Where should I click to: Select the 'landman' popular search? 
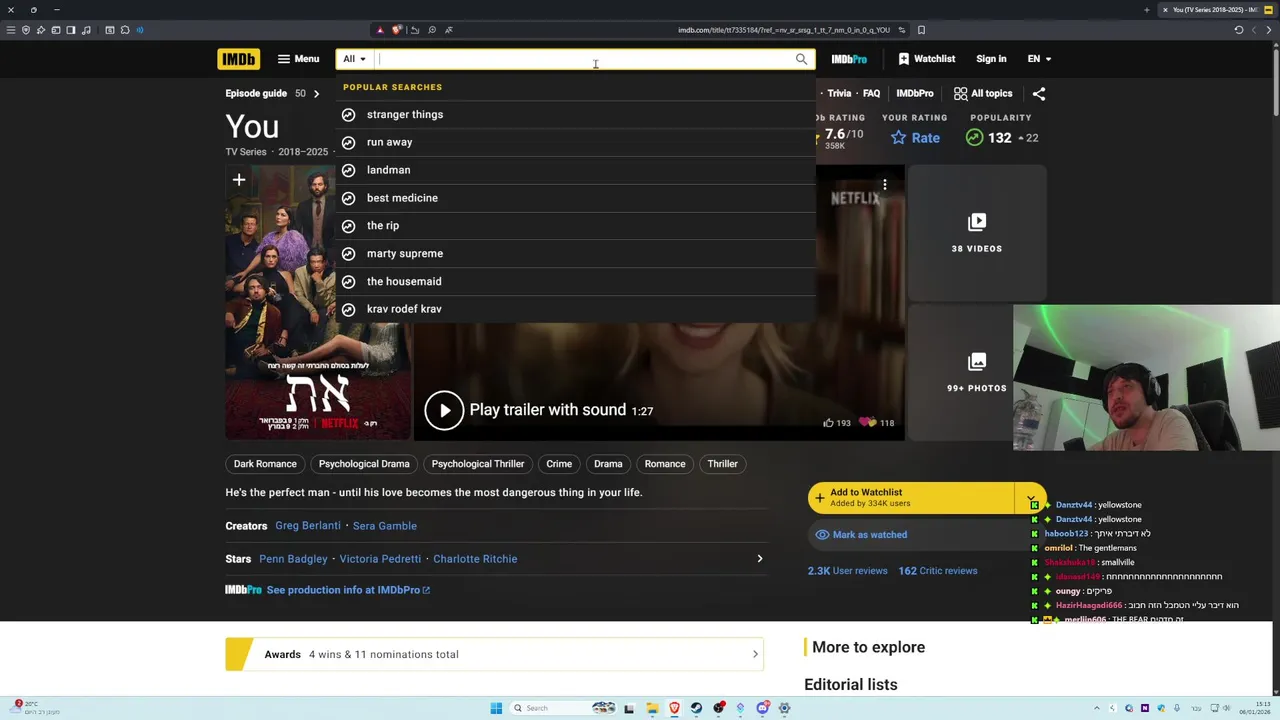click(576, 170)
